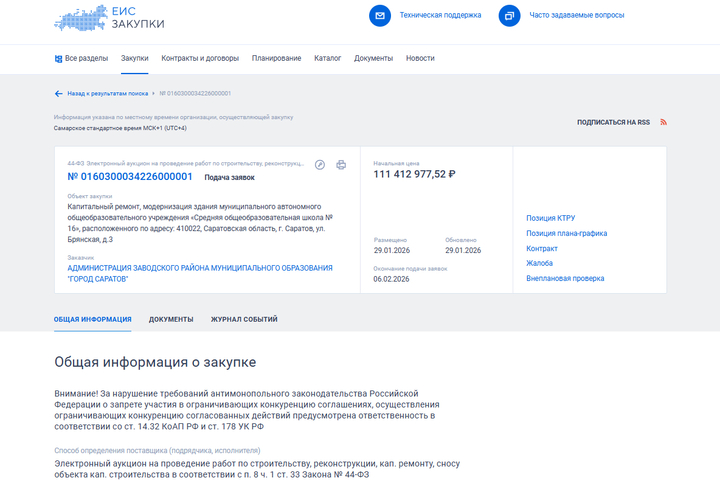Switch to Журнал событий tab
720x480 pixels.
pyautogui.click(x=244, y=319)
